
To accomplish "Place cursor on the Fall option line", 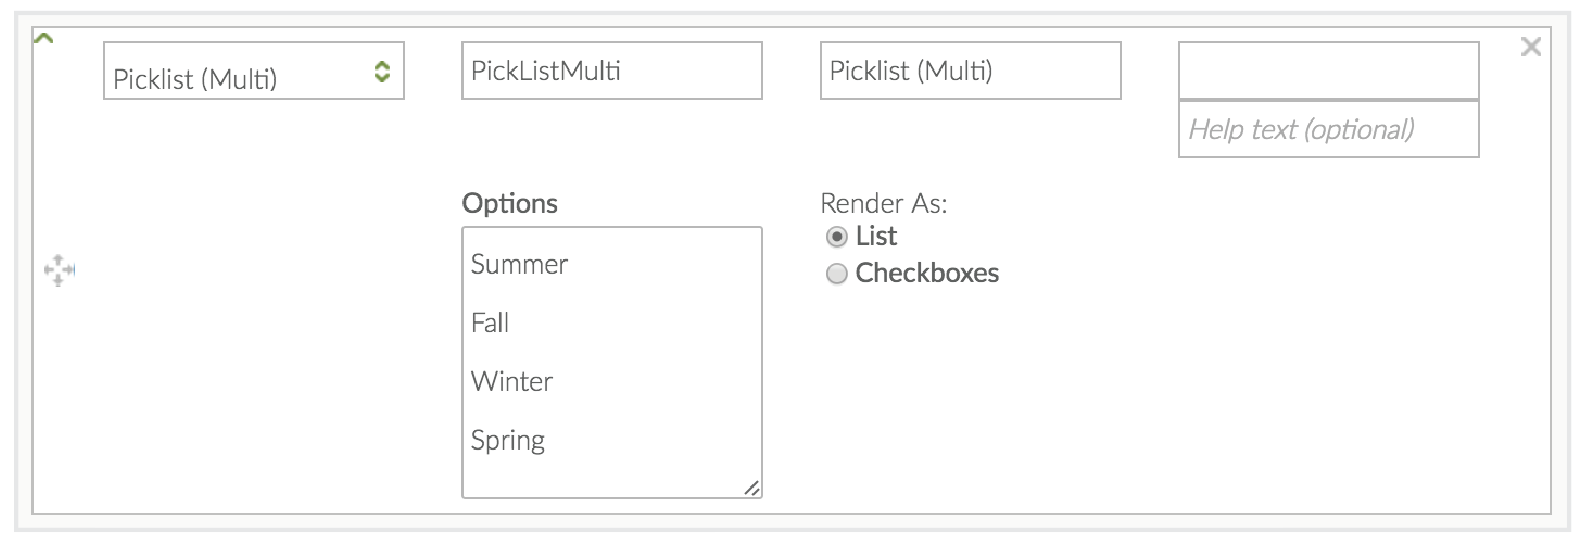I will (491, 323).
